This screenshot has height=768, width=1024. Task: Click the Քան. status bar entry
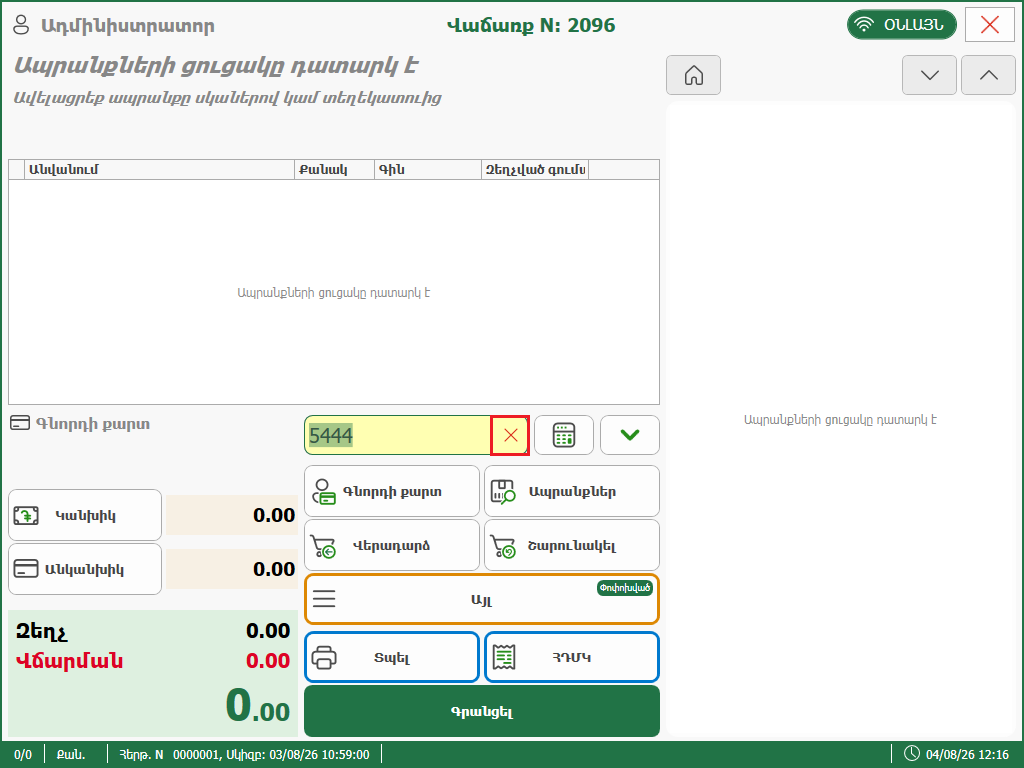(71, 754)
